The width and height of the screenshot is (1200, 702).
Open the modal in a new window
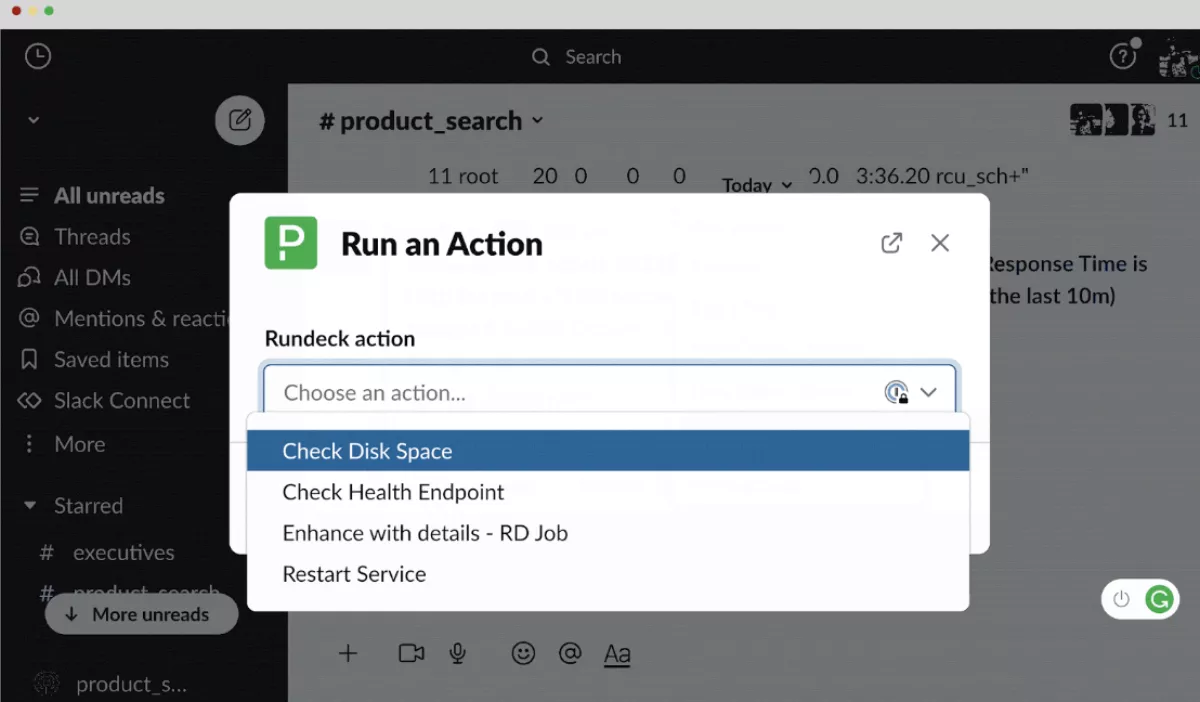coord(891,243)
